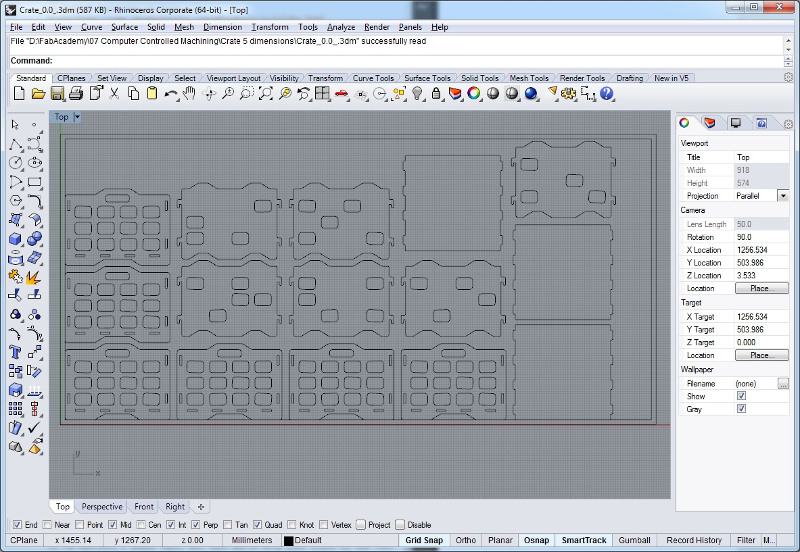This screenshot has height=552, width=800.
Task: Select the Cut scissors icon
Action: pyautogui.click(x=114, y=93)
